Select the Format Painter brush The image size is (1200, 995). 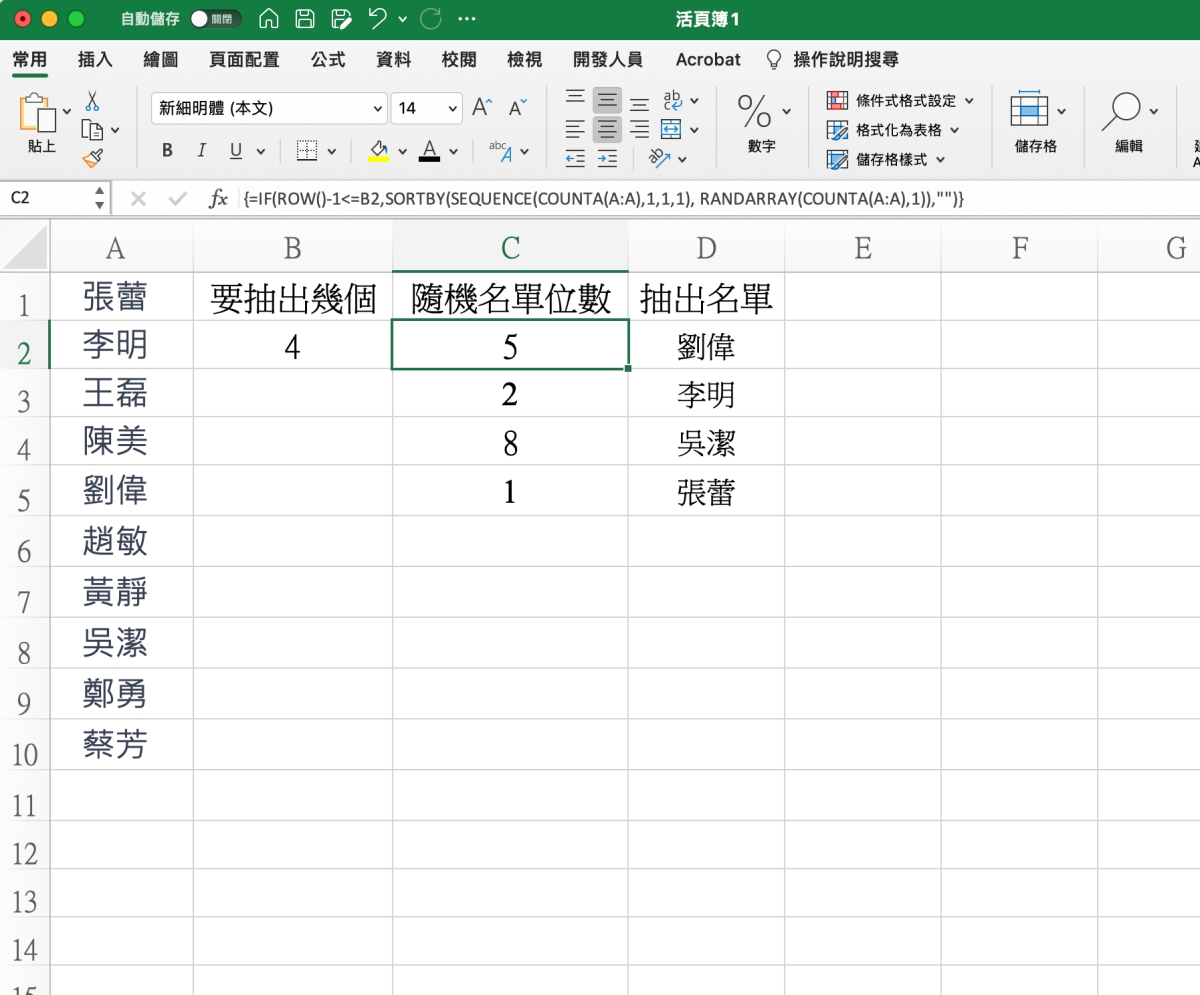tap(92, 158)
